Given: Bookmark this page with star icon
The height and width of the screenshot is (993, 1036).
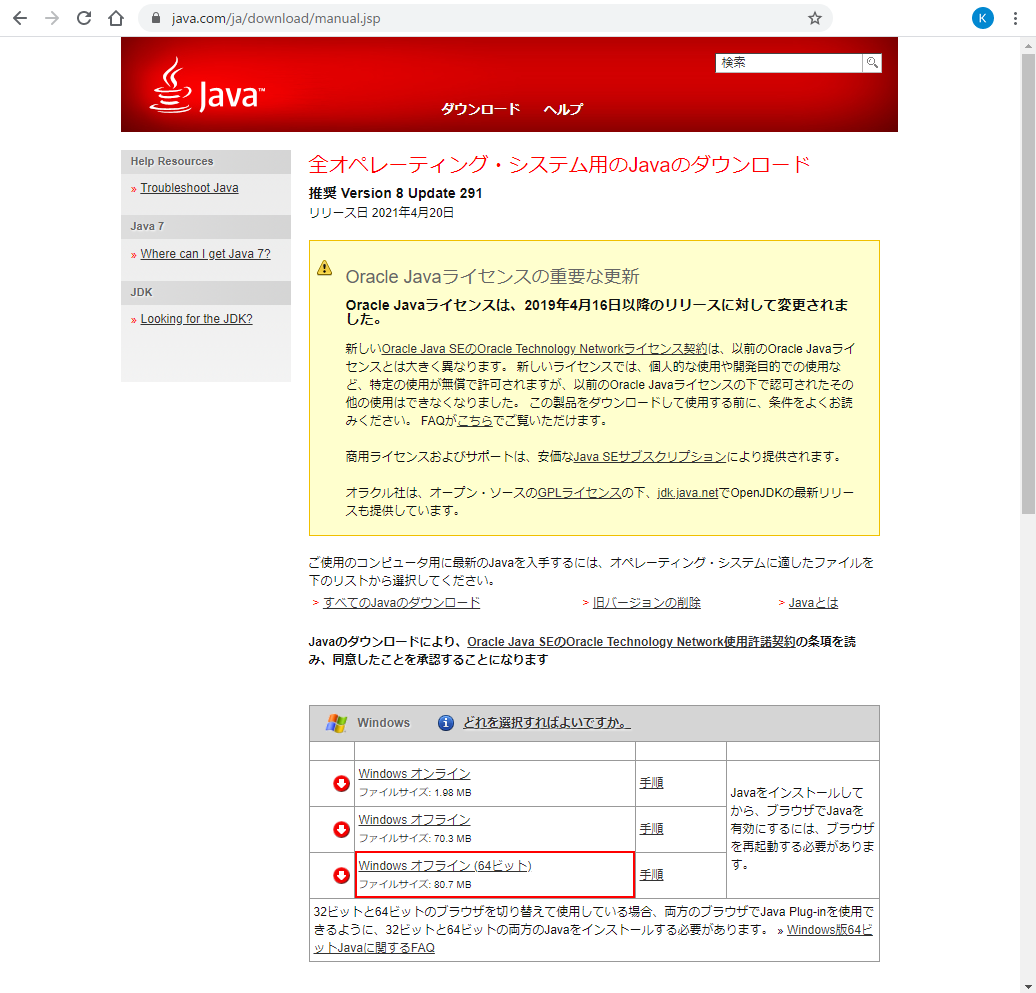Looking at the screenshot, I should pyautogui.click(x=815, y=18).
